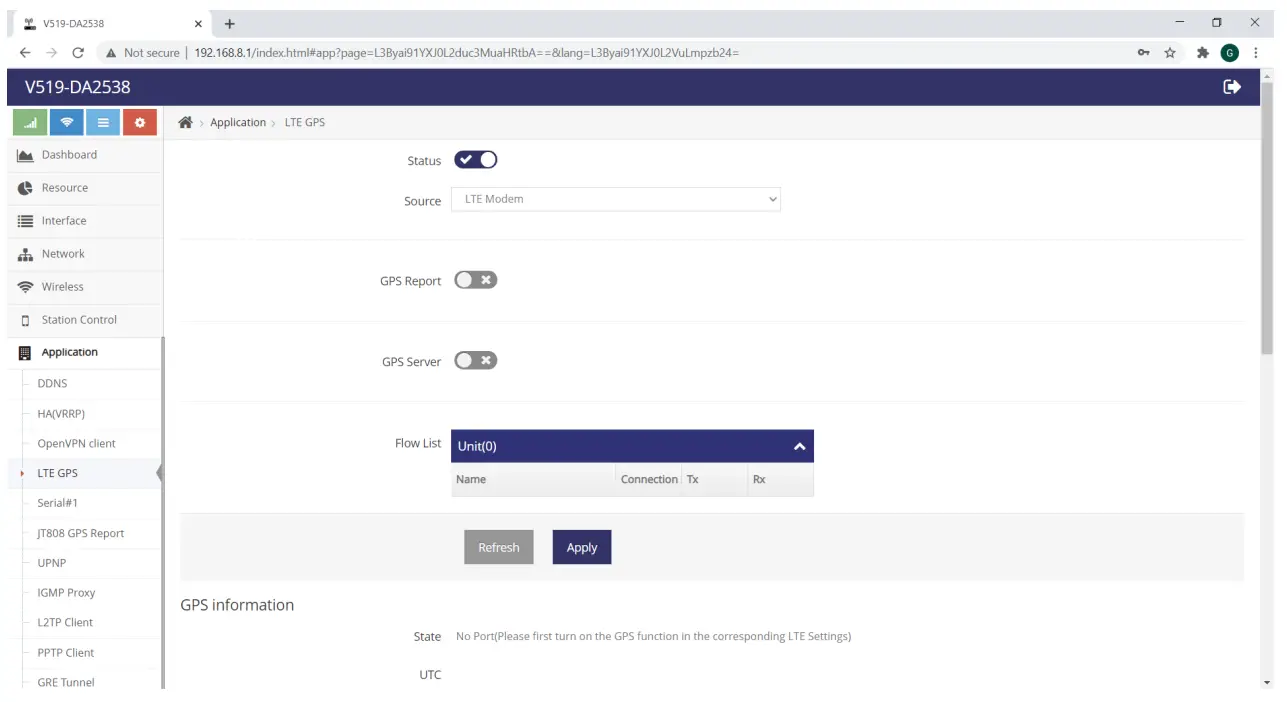Open the browser extensions puzzle icon

point(1203,53)
